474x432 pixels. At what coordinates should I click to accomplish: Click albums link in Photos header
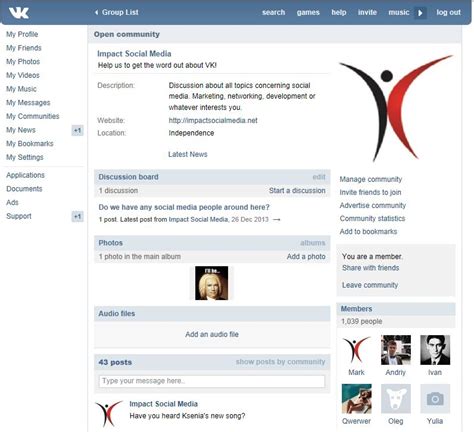coord(312,243)
